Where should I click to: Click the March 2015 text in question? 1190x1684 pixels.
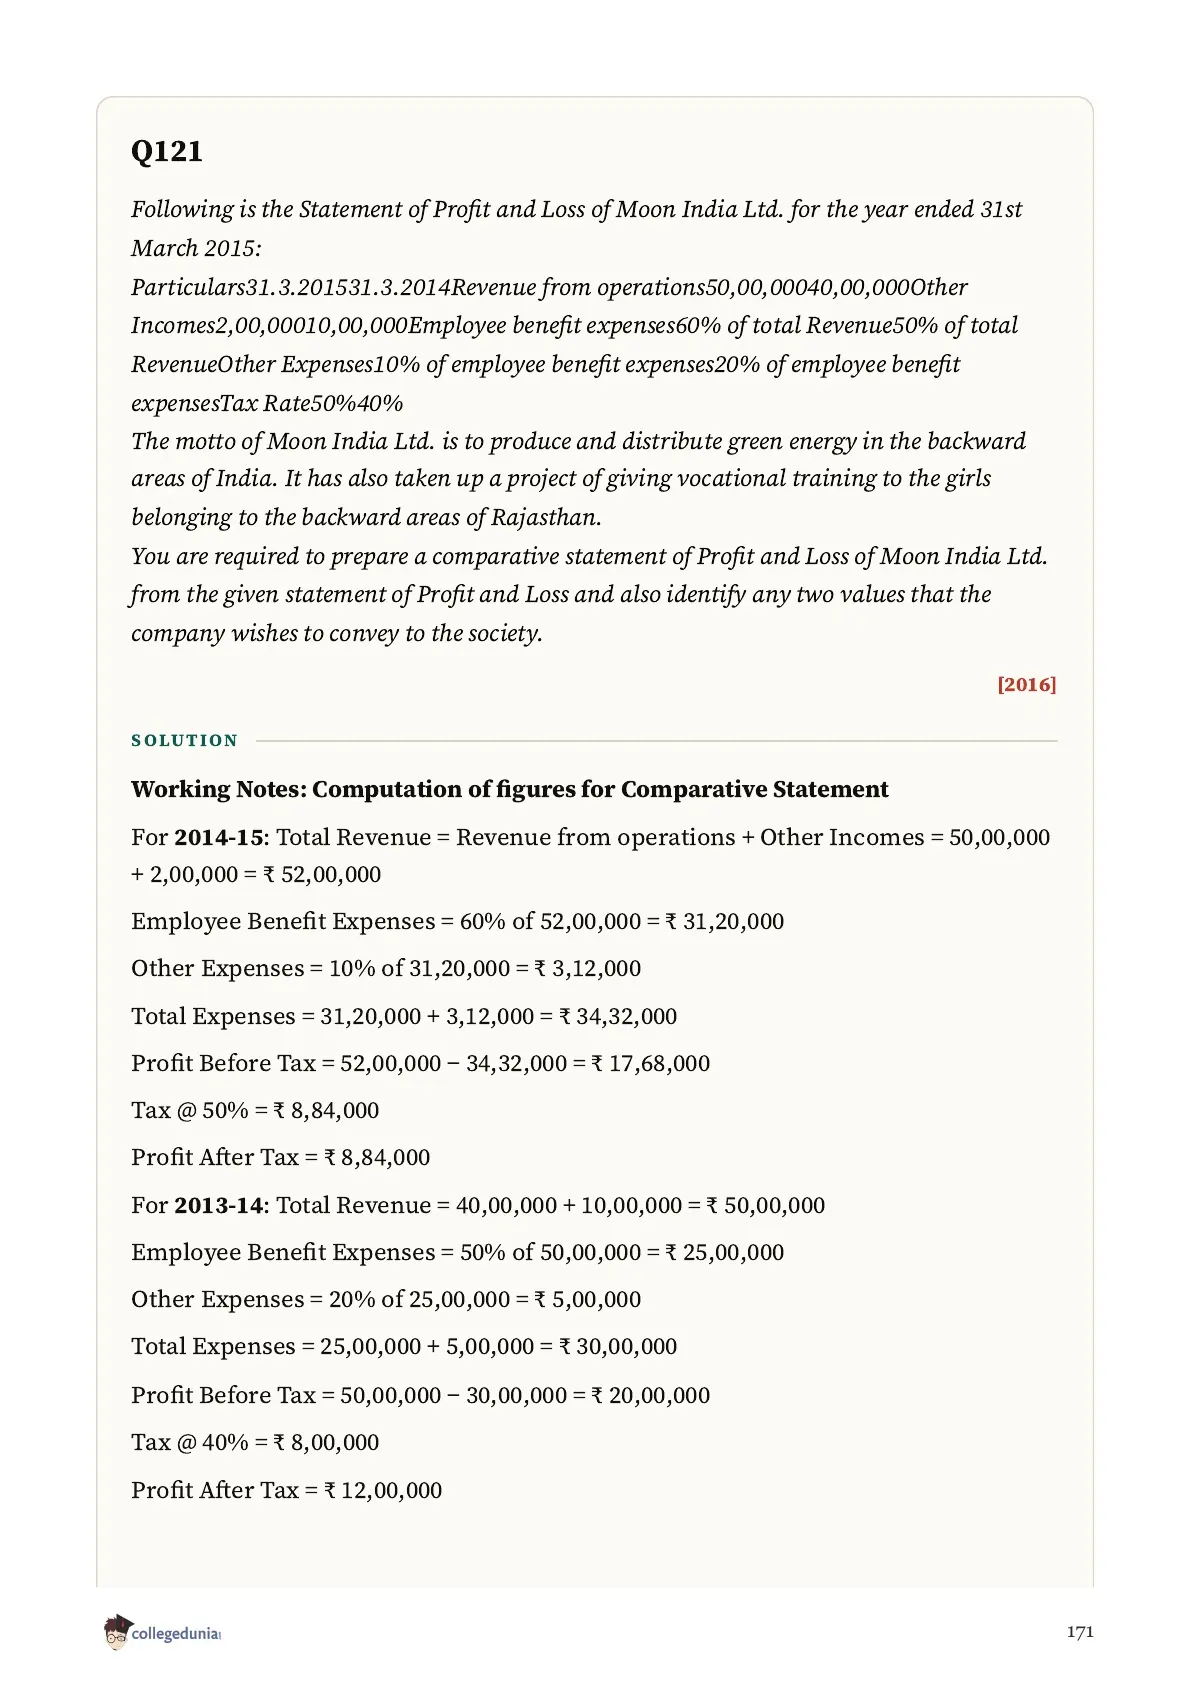(x=196, y=248)
